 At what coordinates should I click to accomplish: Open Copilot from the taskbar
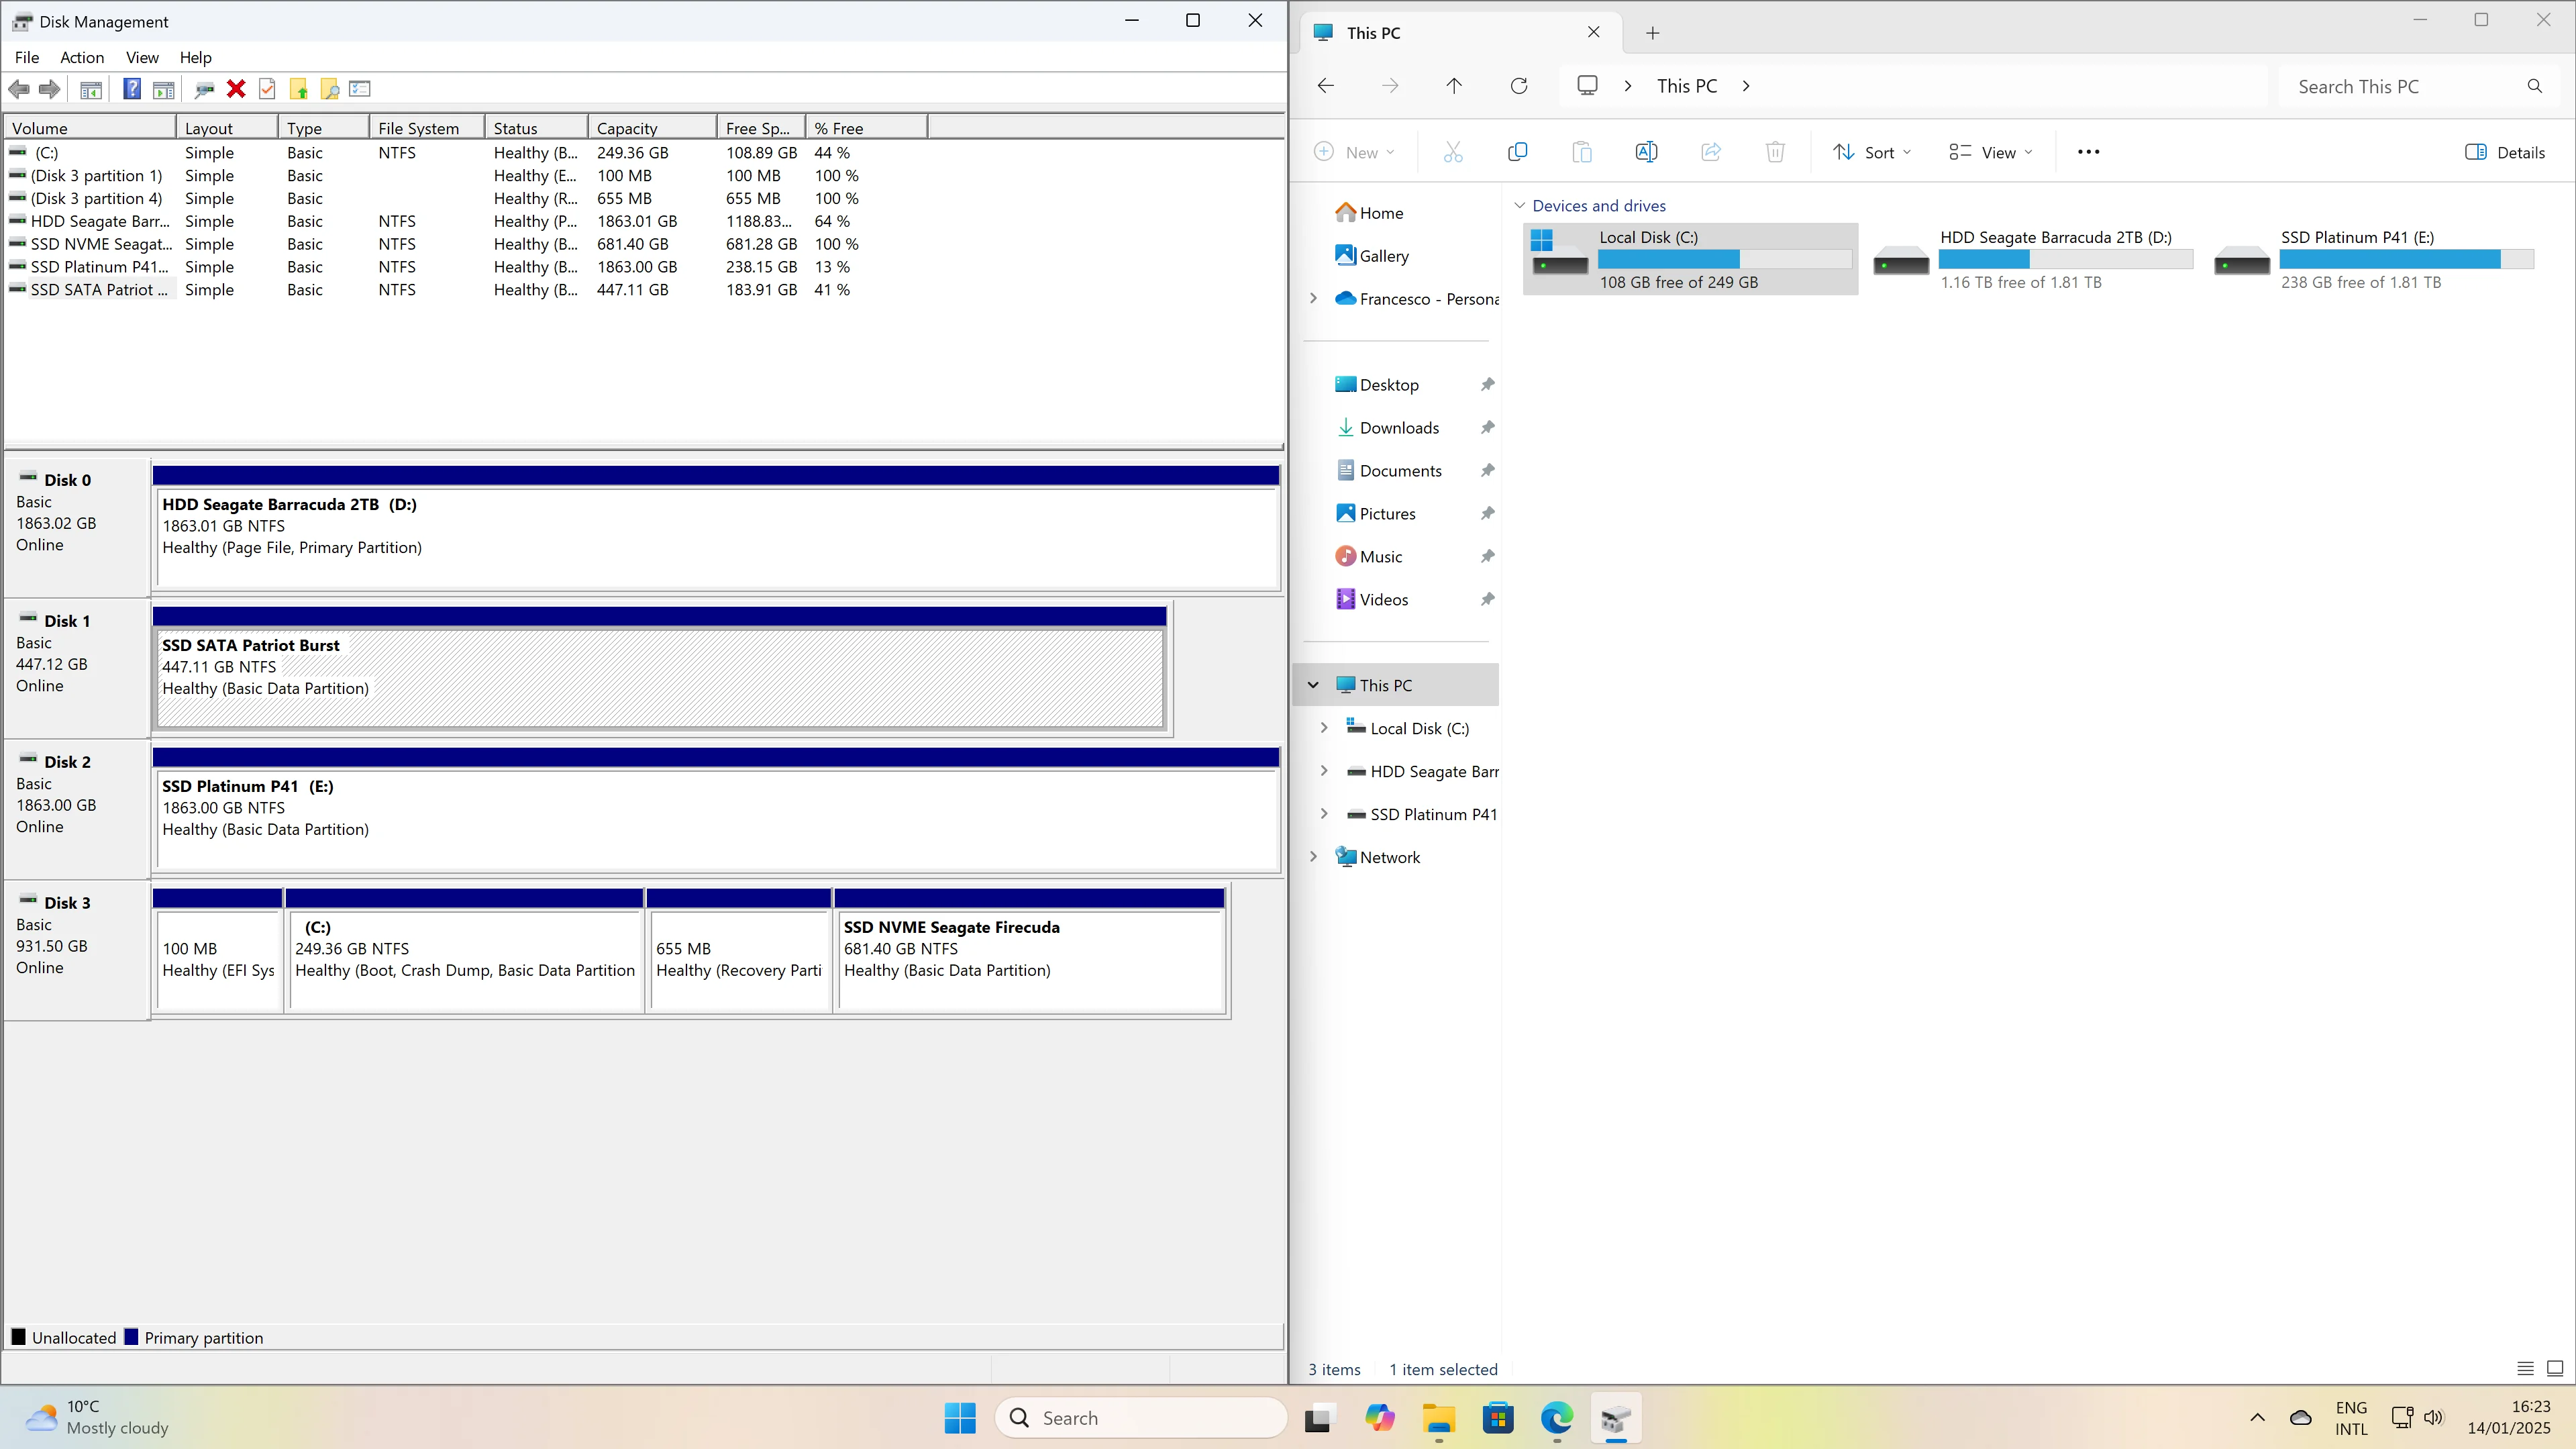(1380, 1418)
